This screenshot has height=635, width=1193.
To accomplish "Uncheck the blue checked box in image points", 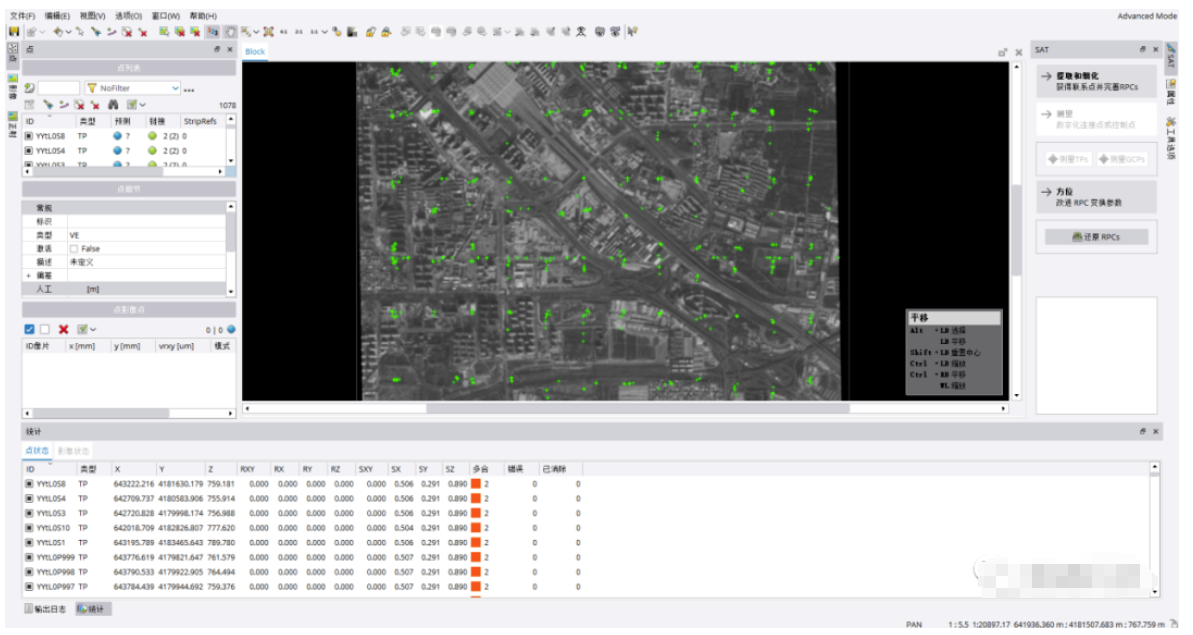I will point(30,329).
